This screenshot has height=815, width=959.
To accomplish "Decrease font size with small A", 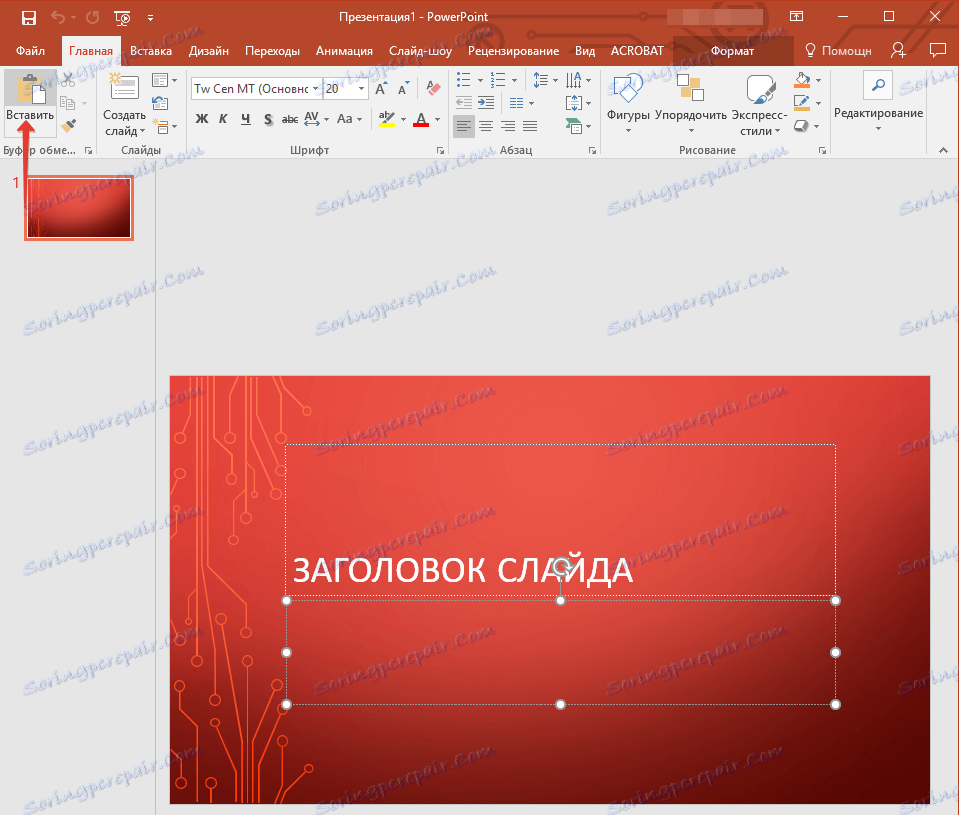I will pos(403,89).
